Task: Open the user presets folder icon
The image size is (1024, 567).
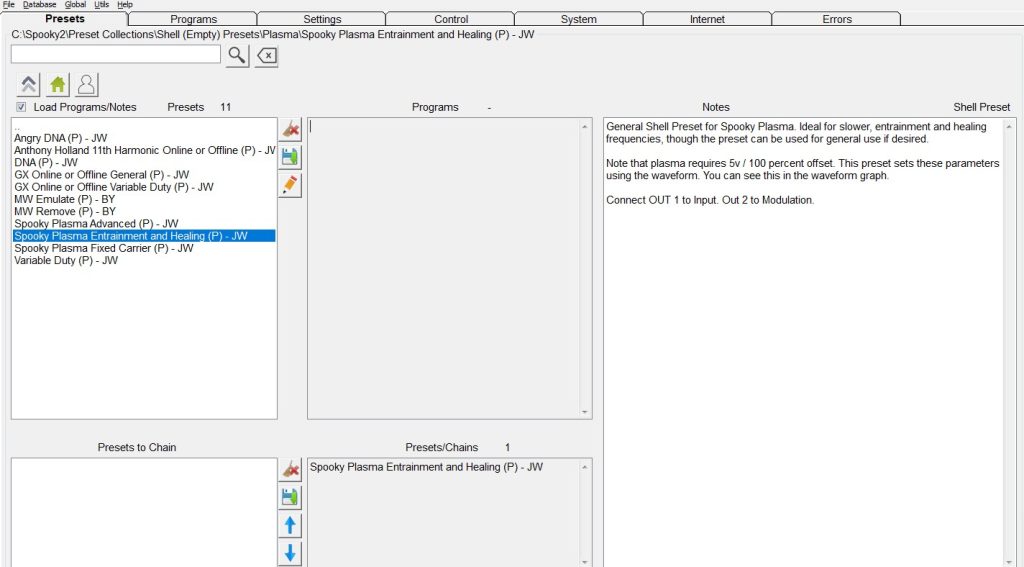Action: click(86, 85)
